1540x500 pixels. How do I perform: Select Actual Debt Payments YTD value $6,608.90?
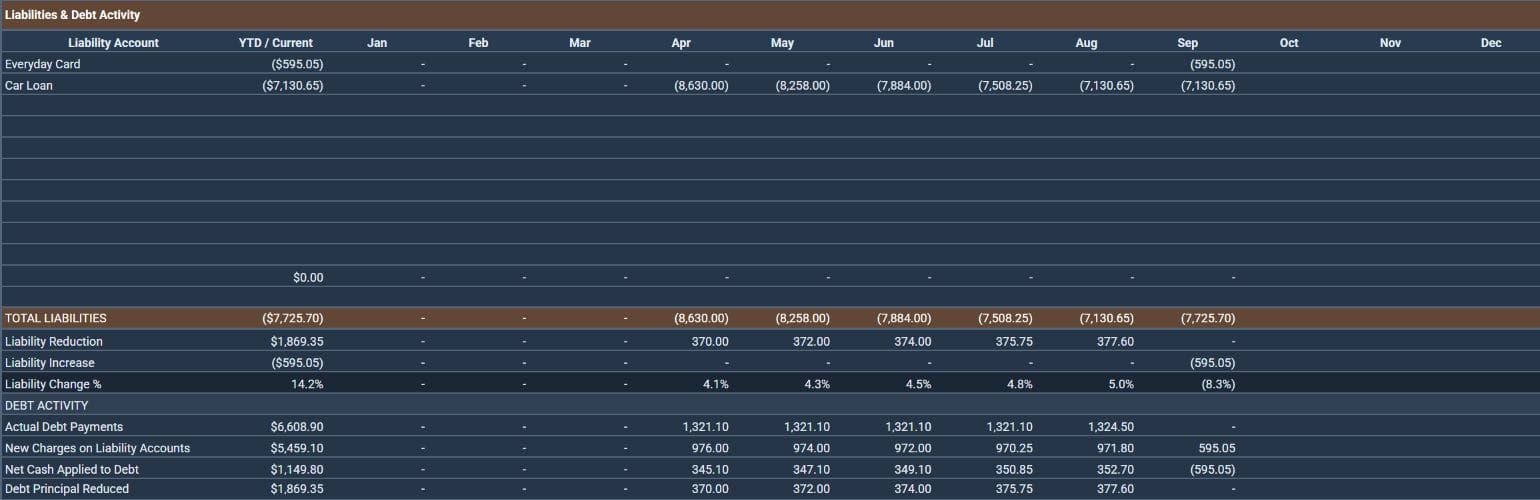(297, 427)
